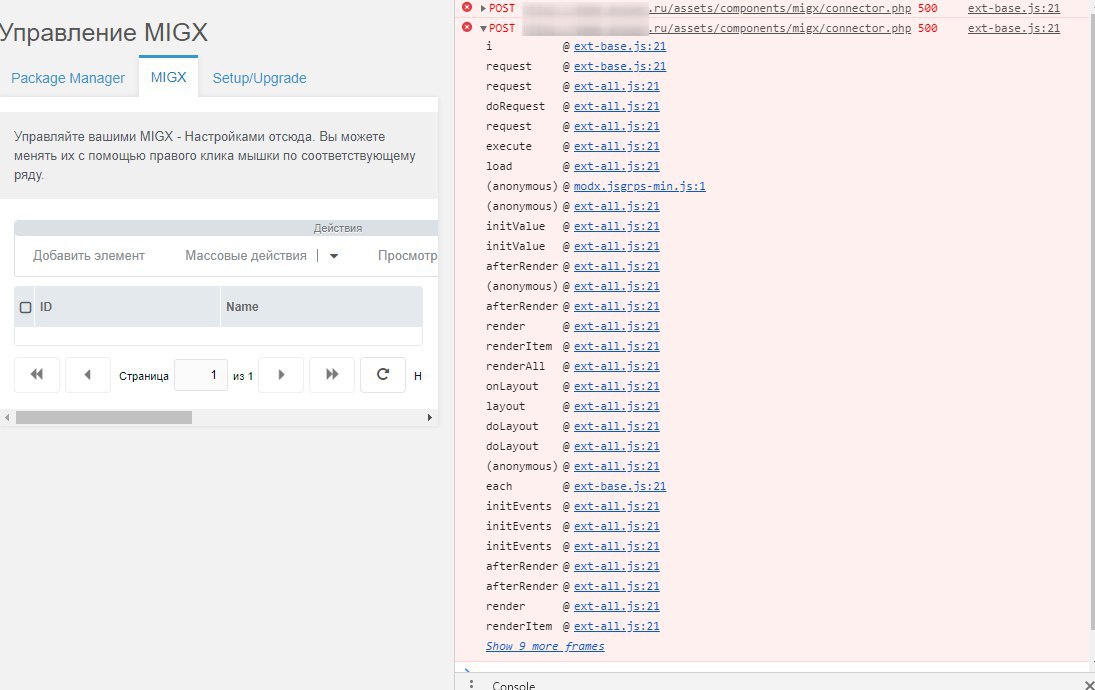
Task: Click the horizontal scrollbar left arrow
Action: [7, 417]
